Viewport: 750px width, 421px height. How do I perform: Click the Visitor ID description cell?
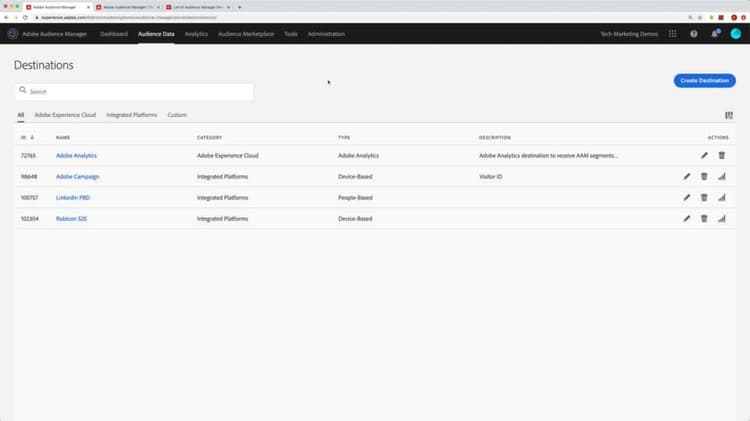click(x=491, y=177)
